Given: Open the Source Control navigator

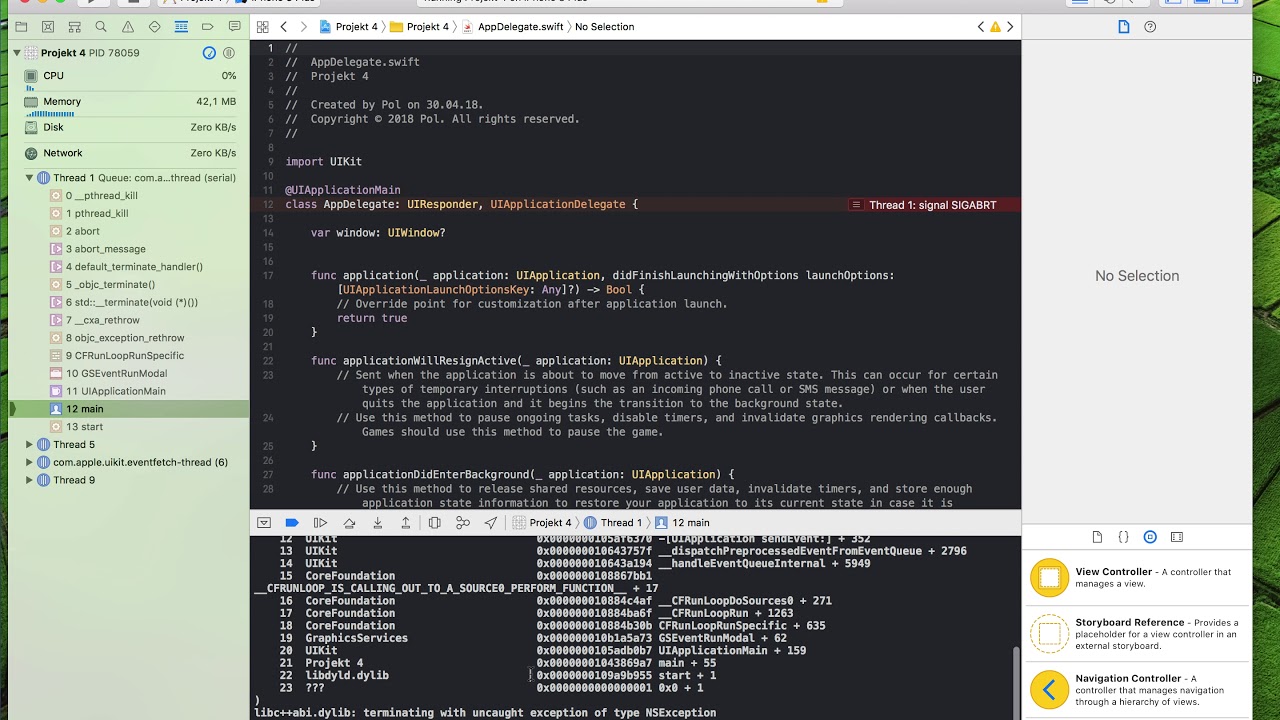Looking at the screenshot, I should coord(48,27).
